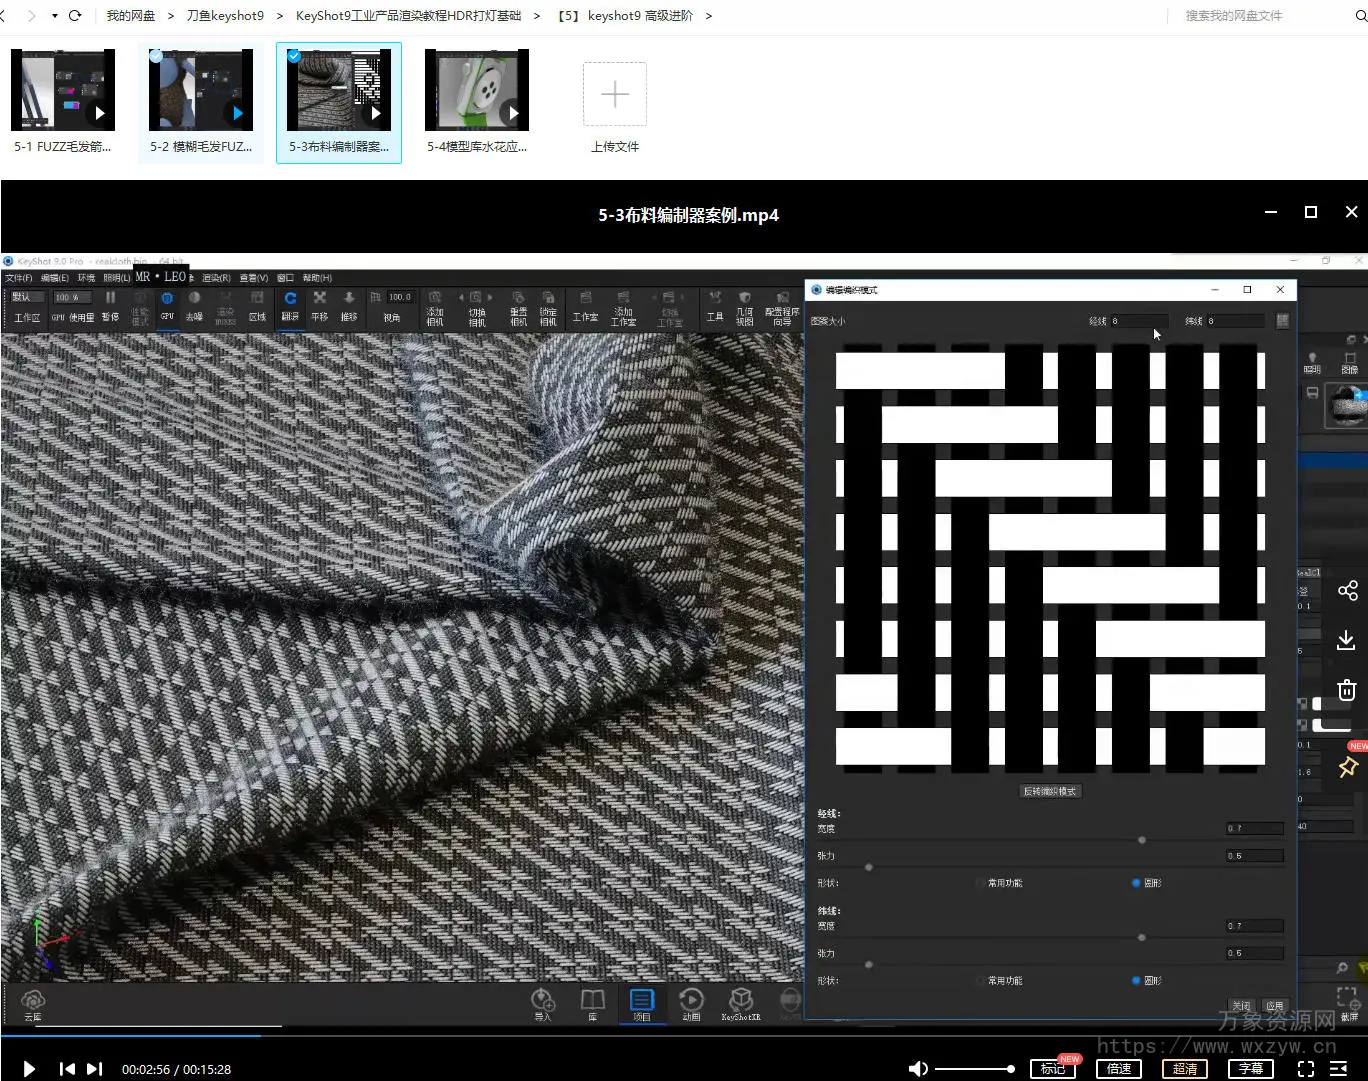
Task: Play the paused video
Action: tap(29, 1069)
